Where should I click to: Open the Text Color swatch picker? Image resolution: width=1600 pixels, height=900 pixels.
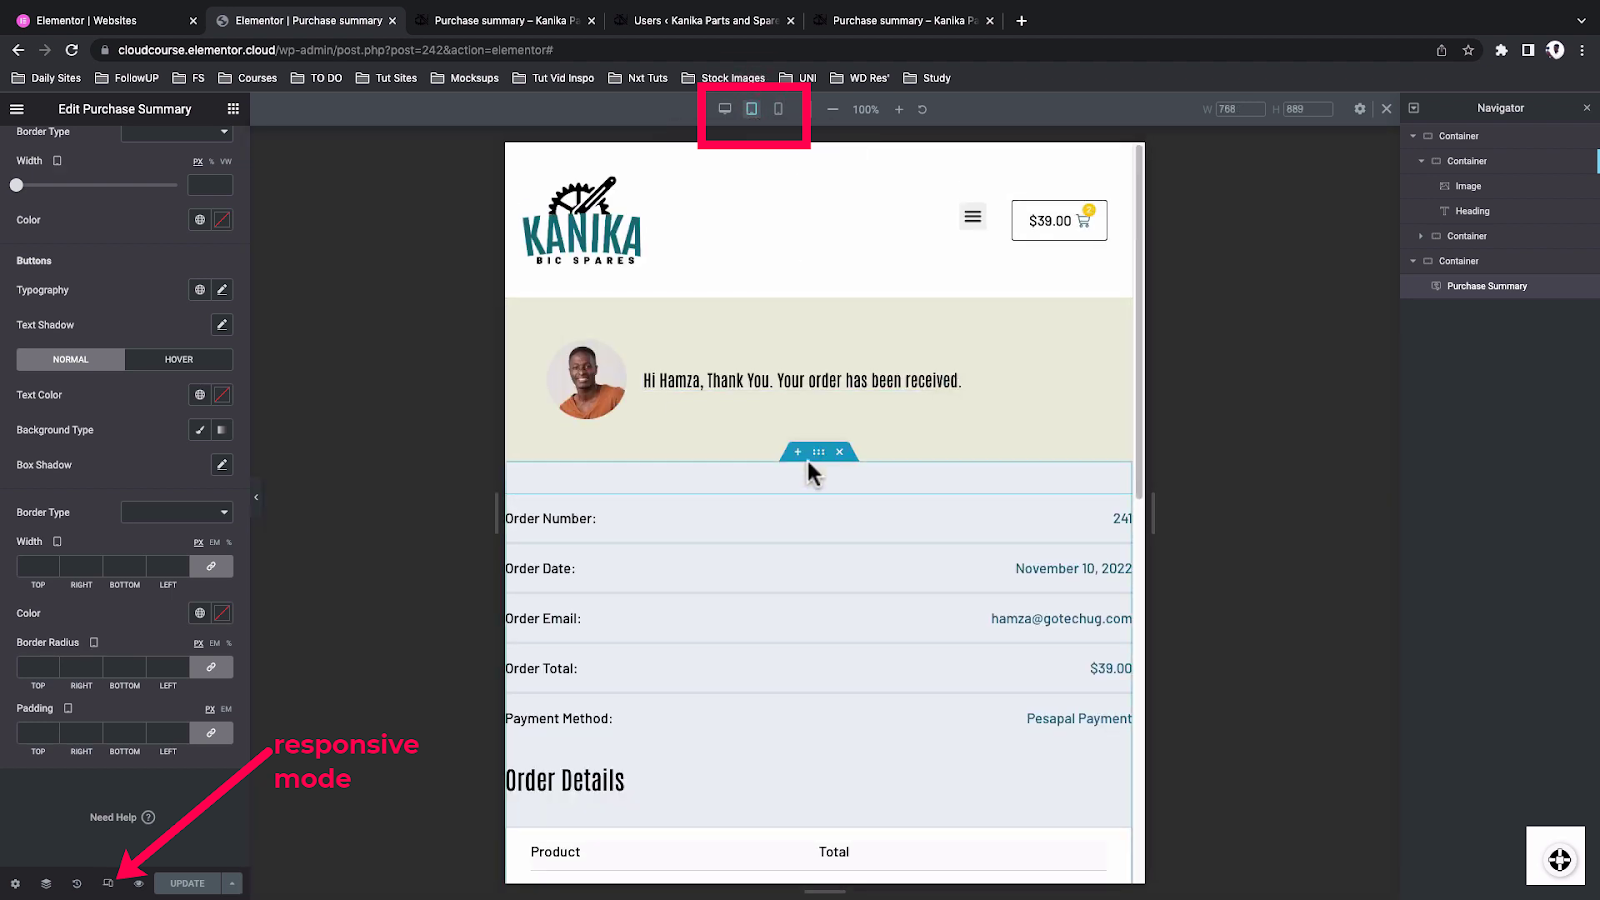[222, 395]
